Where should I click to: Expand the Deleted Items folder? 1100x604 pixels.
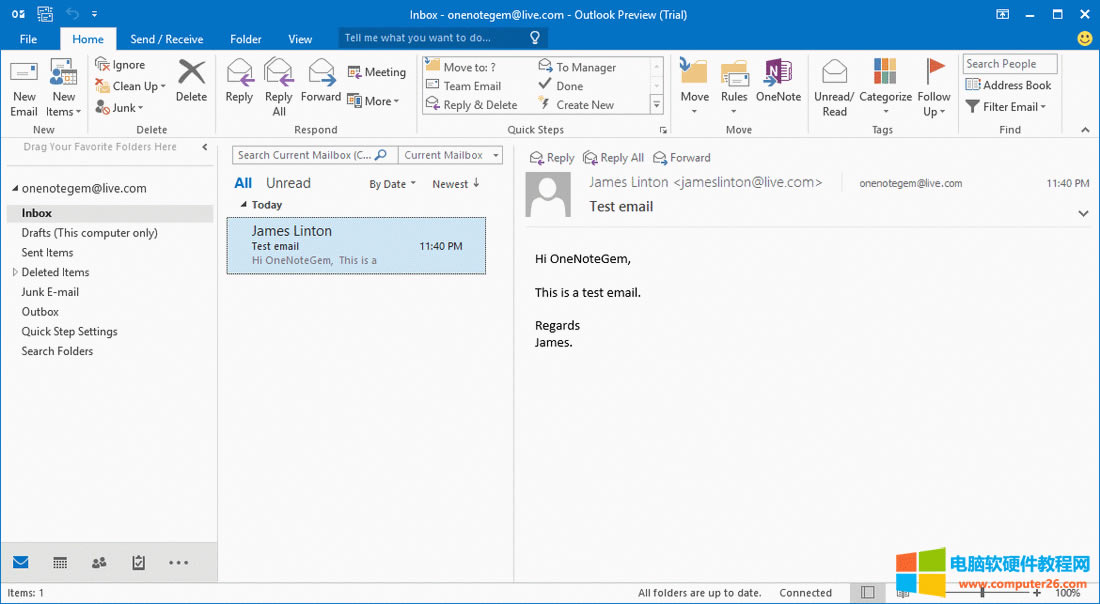[14, 272]
